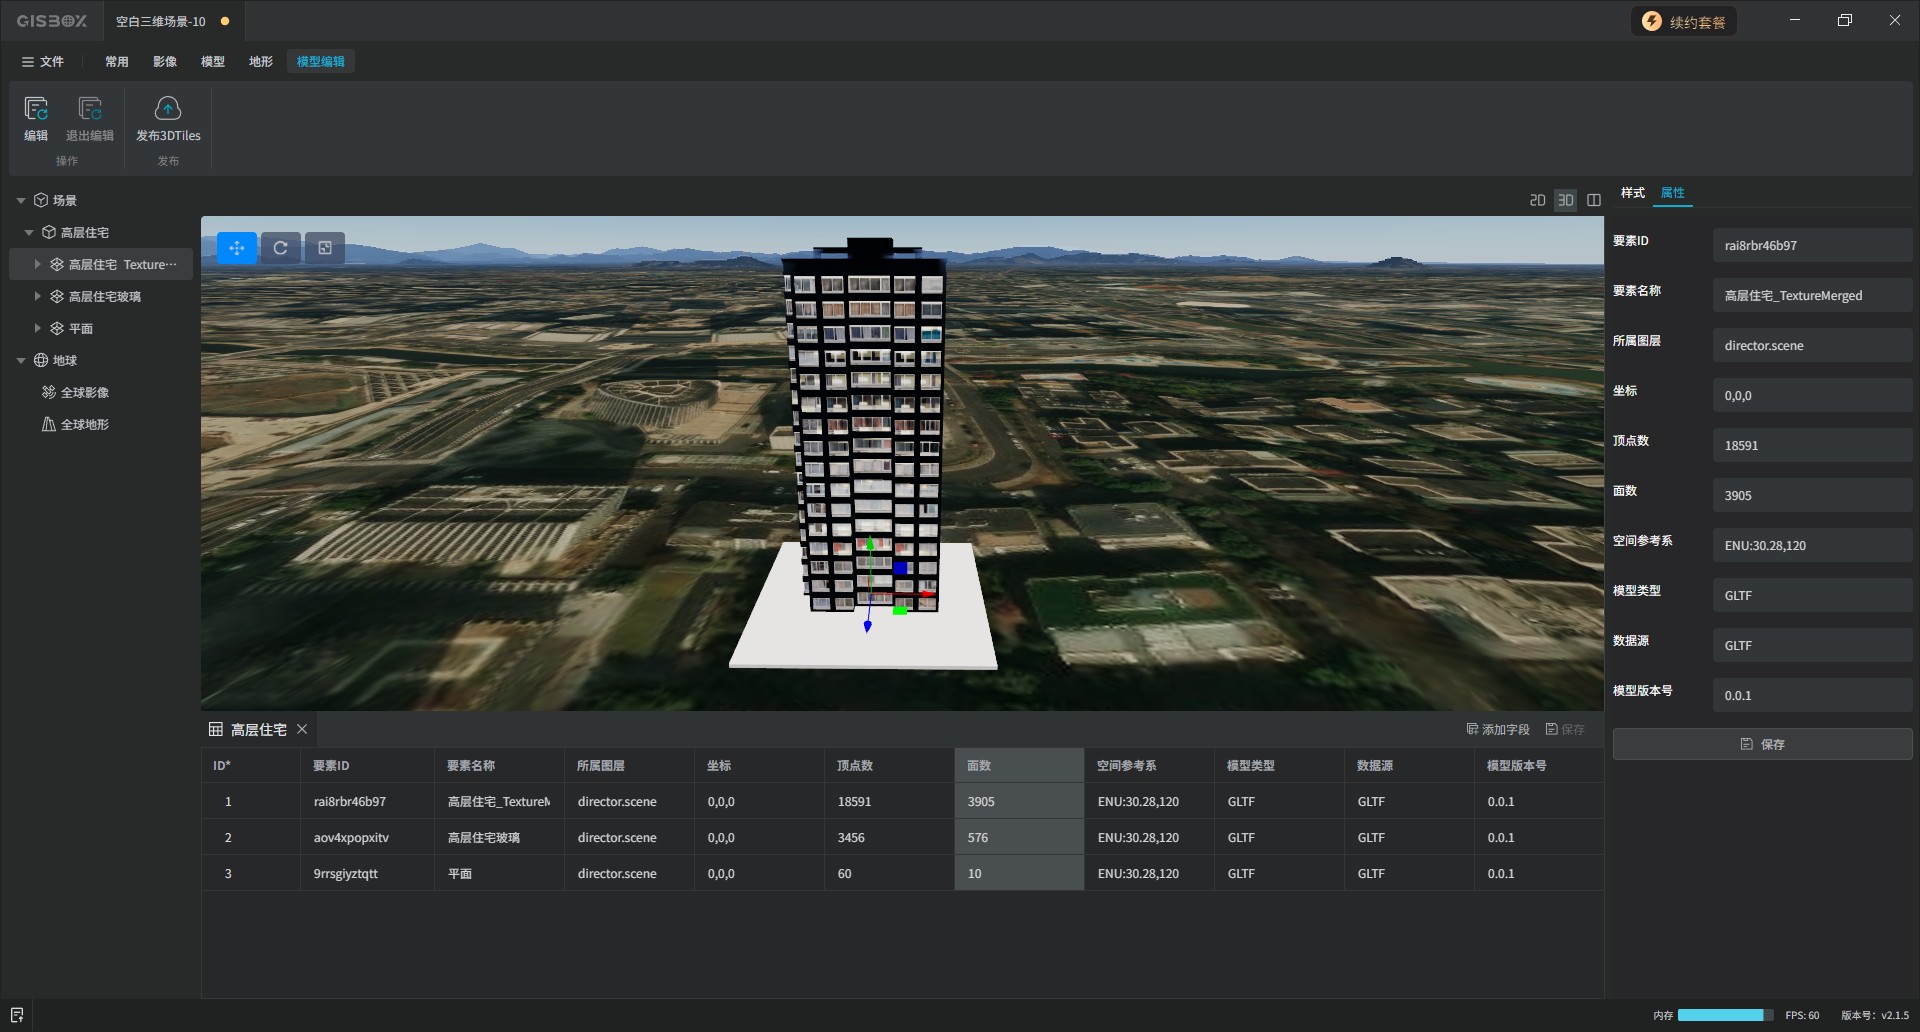The image size is (1920, 1032).
Task: Open the log icon in status bar
Action: coord(17,1015)
